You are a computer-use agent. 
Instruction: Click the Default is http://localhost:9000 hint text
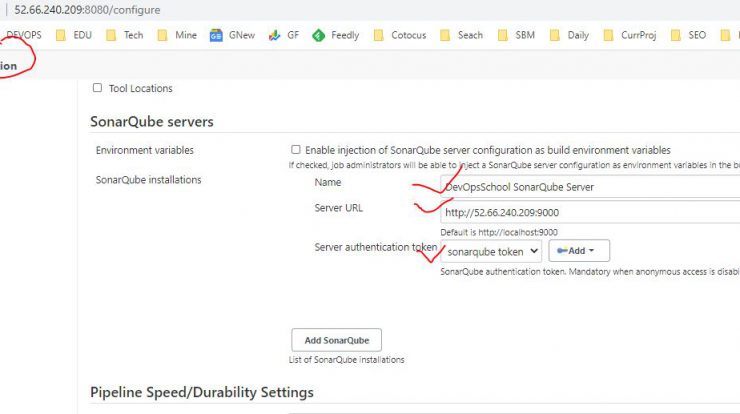pyautogui.click(x=499, y=232)
